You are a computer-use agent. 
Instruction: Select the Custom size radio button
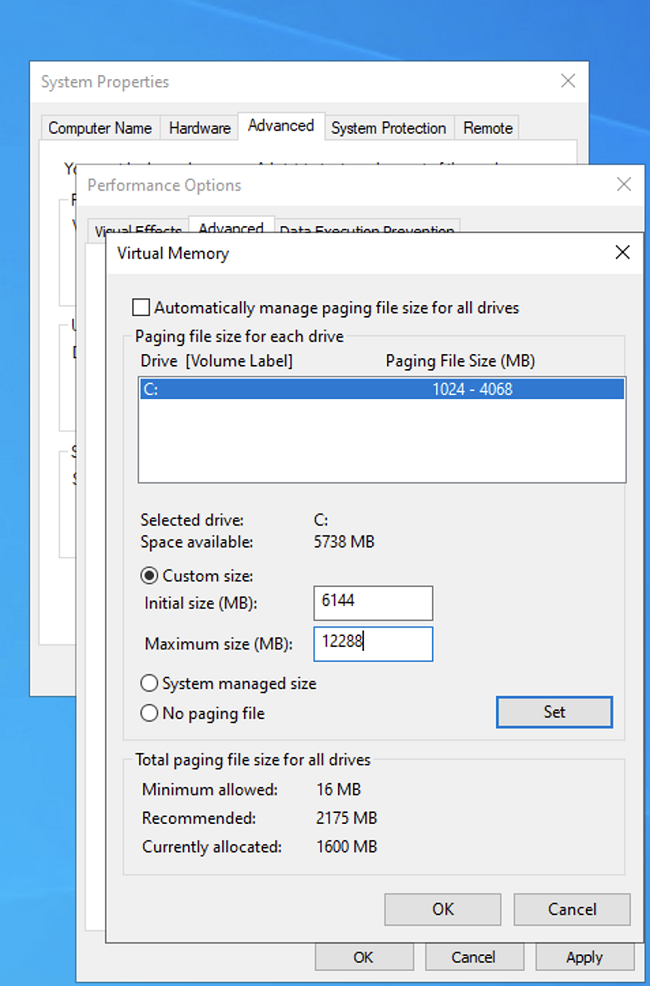click(x=149, y=575)
